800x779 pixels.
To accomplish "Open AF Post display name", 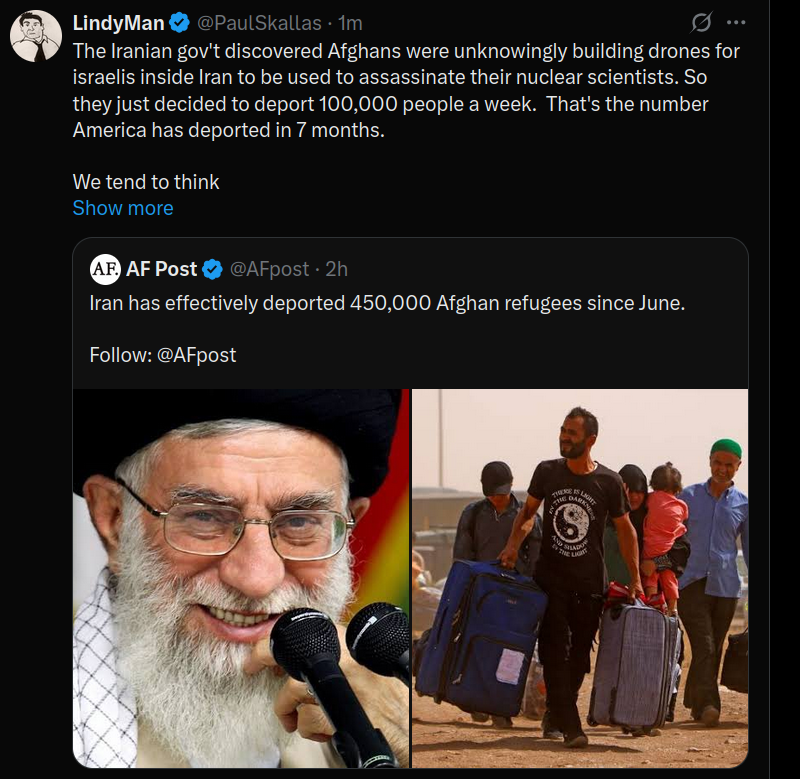I will [161, 269].
